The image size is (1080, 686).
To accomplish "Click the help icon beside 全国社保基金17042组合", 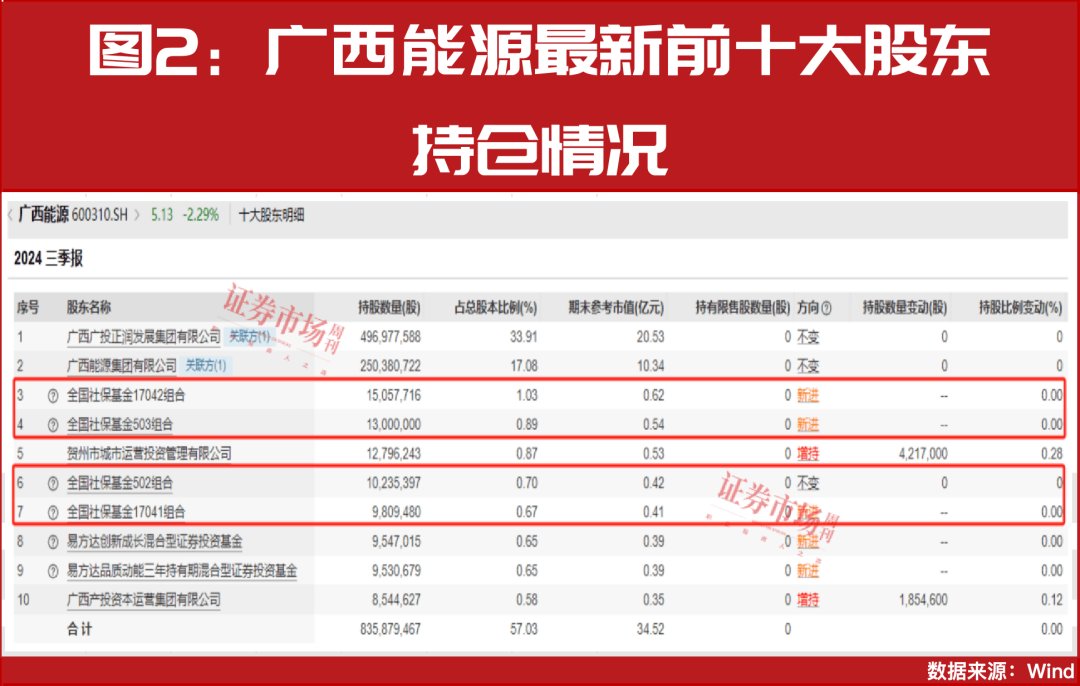I will coord(52,395).
